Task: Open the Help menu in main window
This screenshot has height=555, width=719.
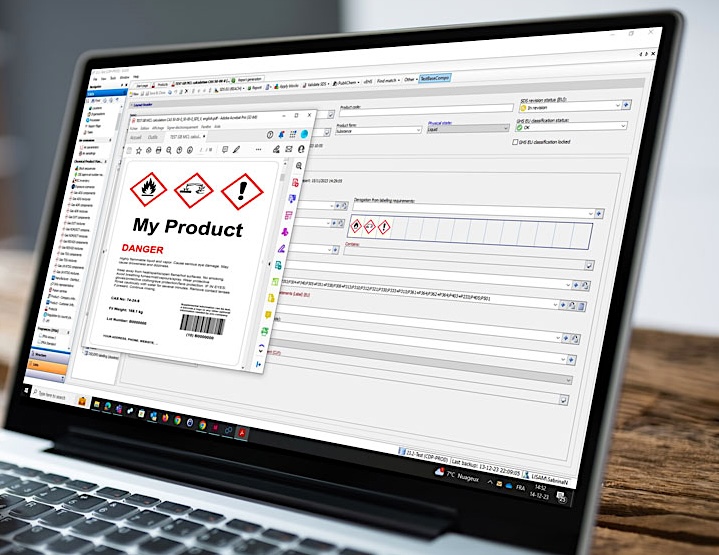Action: click(x=136, y=77)
